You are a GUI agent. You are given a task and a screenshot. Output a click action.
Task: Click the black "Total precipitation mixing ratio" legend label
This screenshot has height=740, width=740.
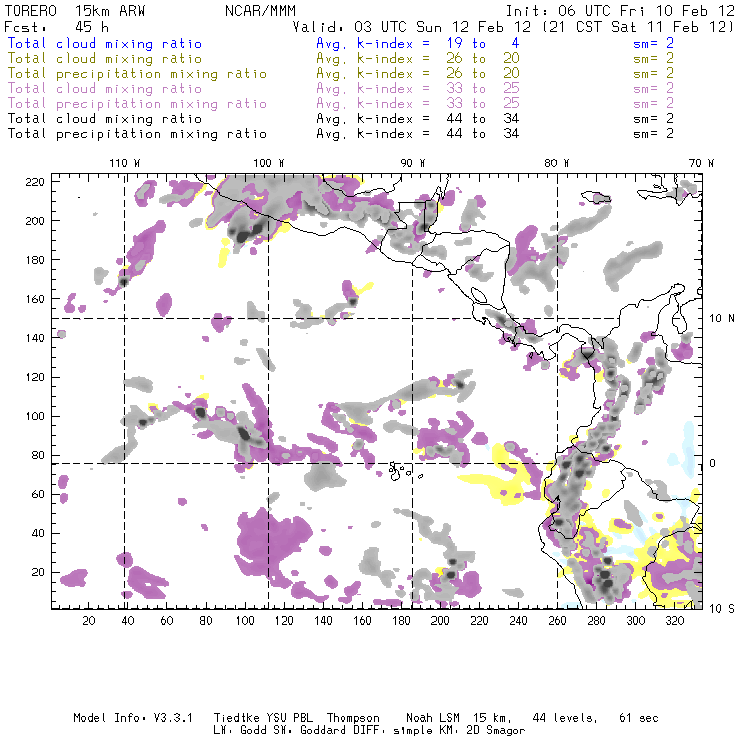[x=137, y=134]
